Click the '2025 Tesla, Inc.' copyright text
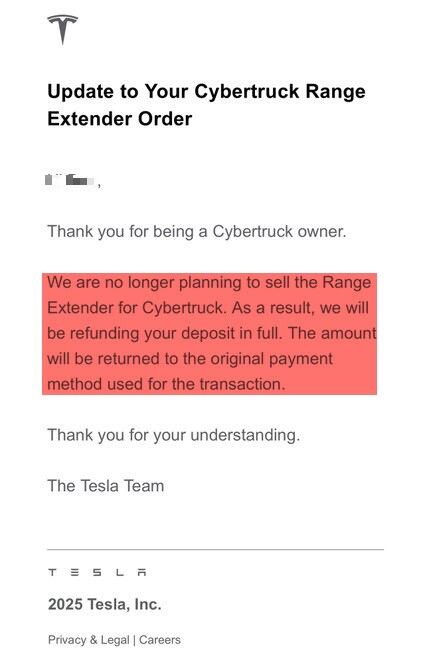Screen dimensions: 431x657 (x=105, y=604)
